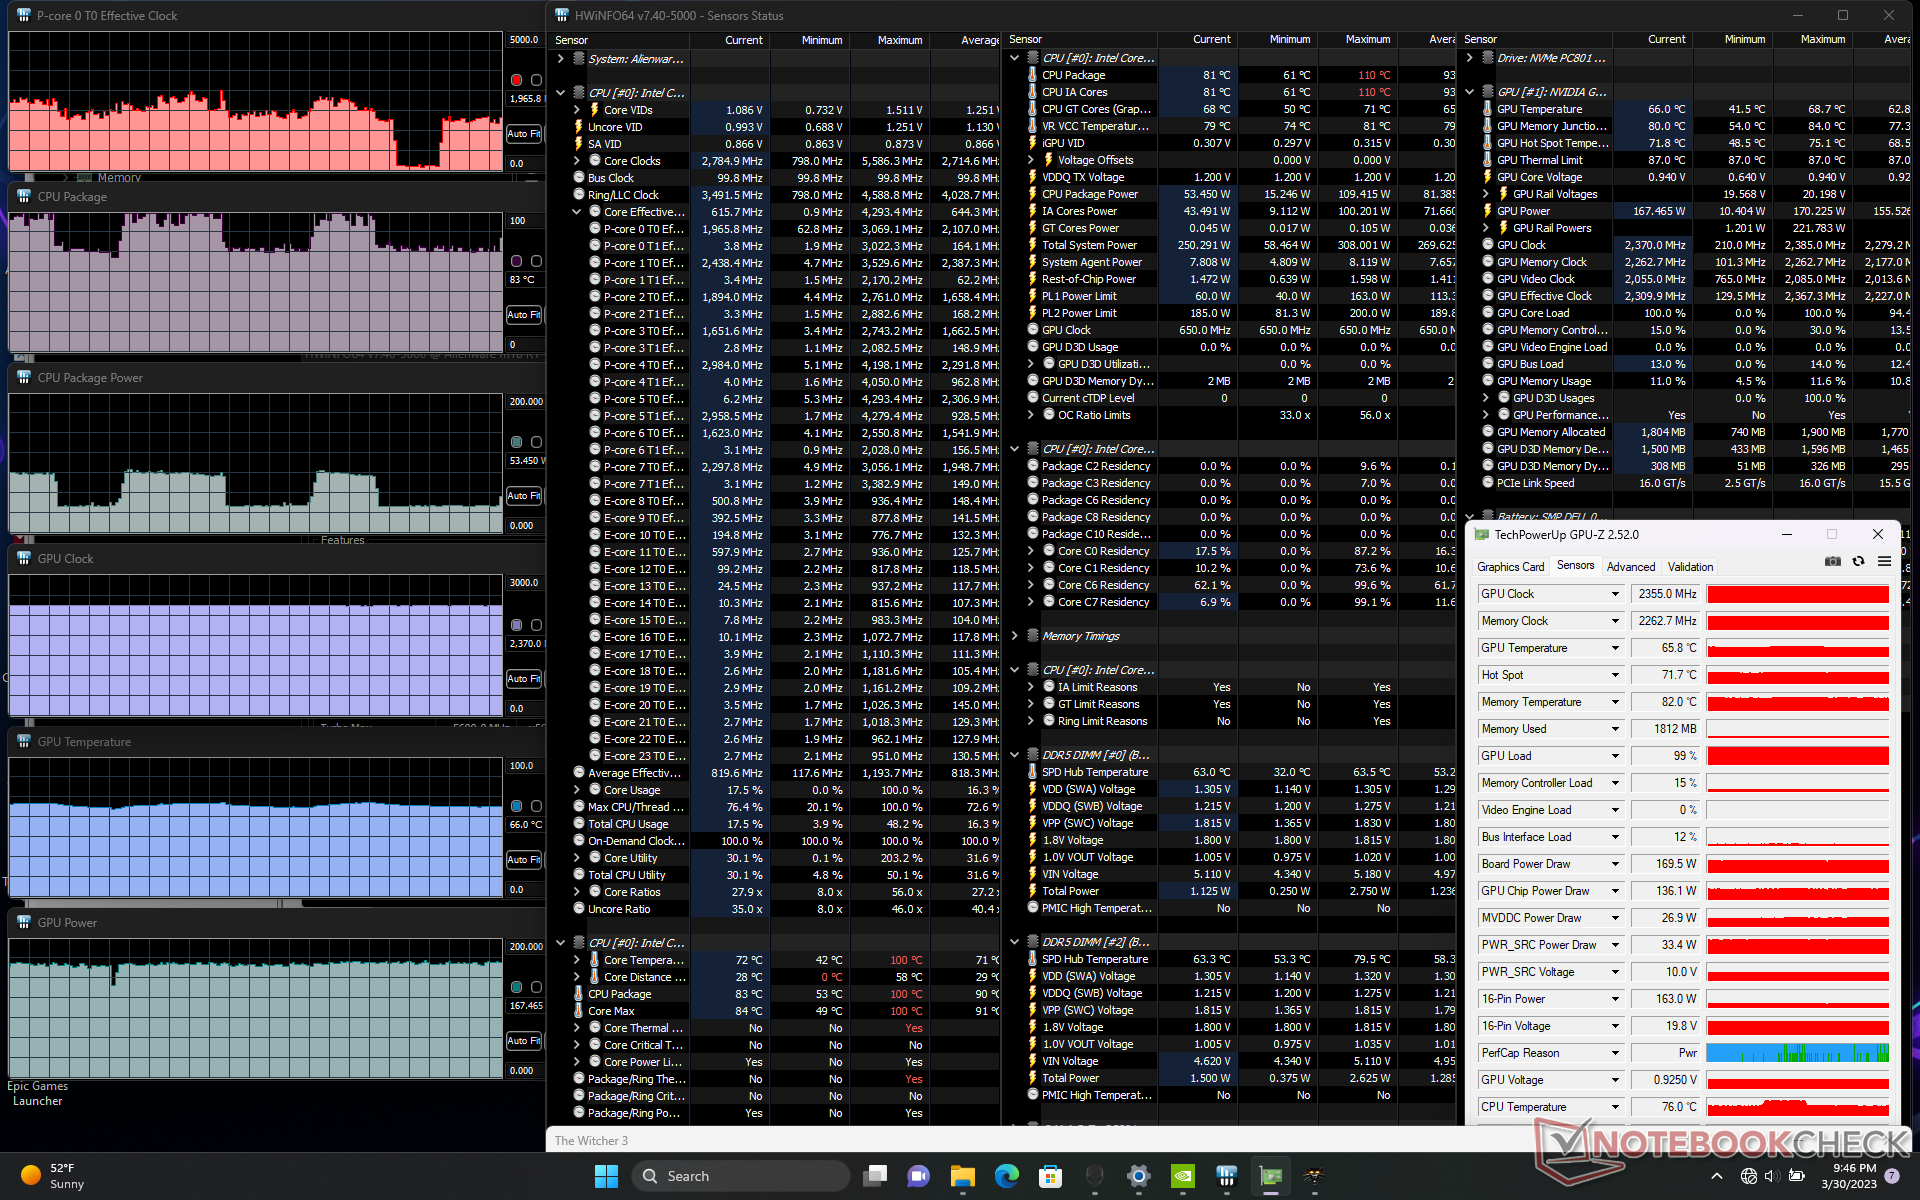This screenshot has height=1200, width=1920.
Task: Toggle the checkbox in GPU Clock graph
Action: pos(536,625)
